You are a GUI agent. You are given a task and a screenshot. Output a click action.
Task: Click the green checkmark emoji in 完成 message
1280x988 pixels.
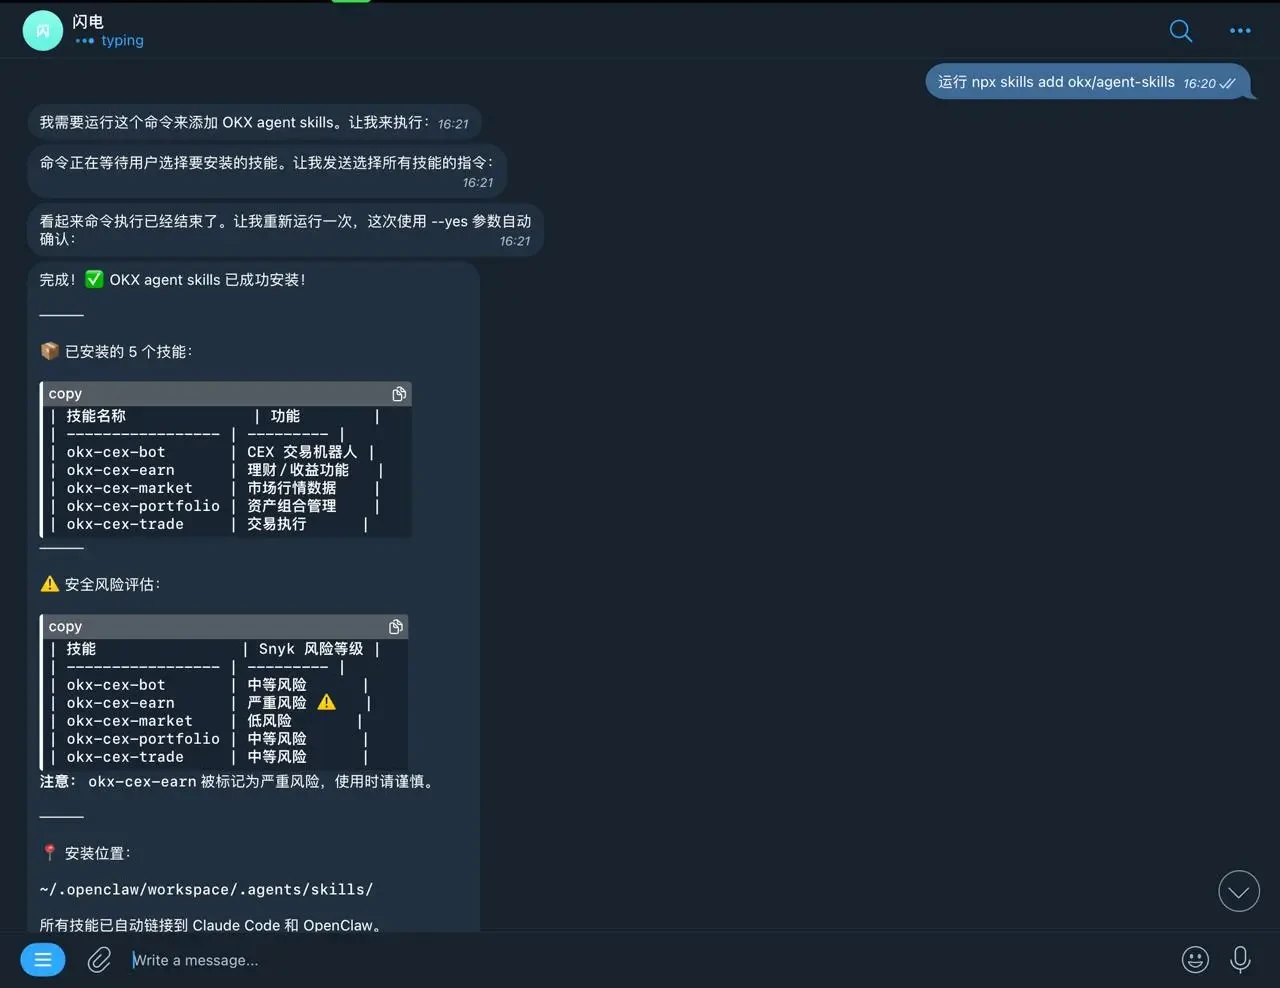[x=94, y=279]
